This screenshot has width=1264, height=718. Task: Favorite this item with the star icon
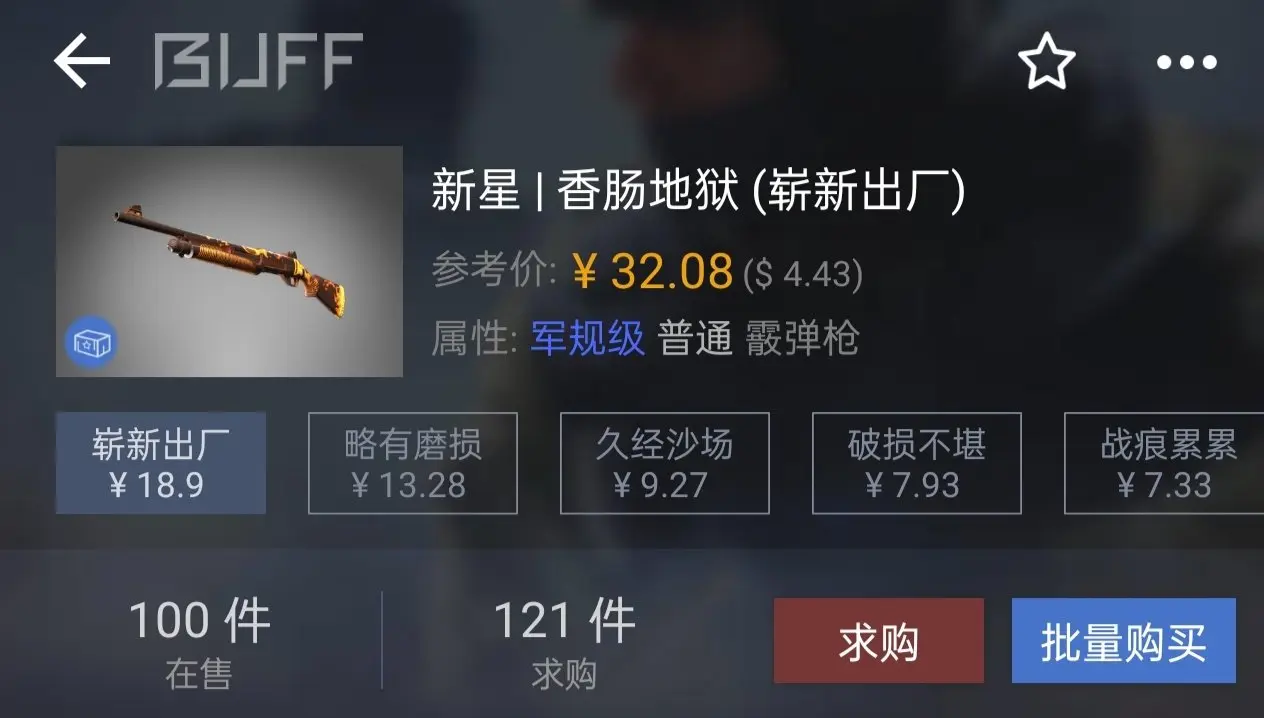click(1046, 61)
